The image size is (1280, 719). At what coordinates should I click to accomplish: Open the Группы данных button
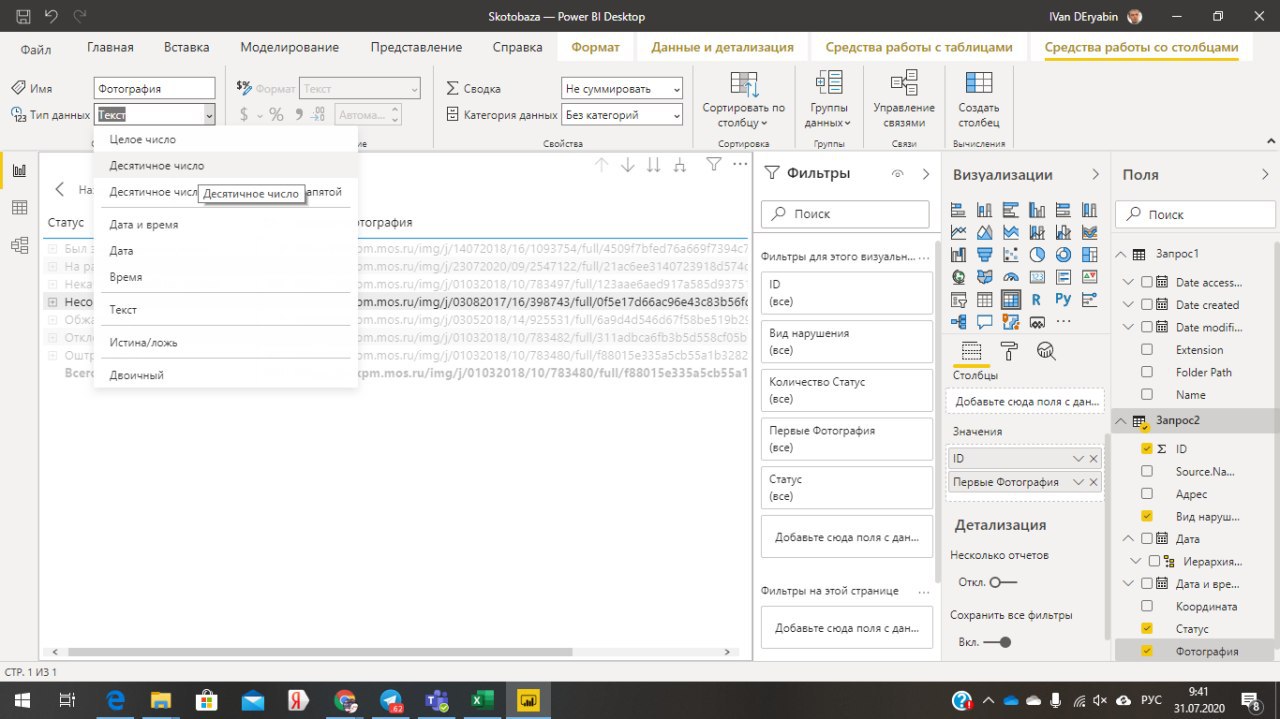click(828, 100)
